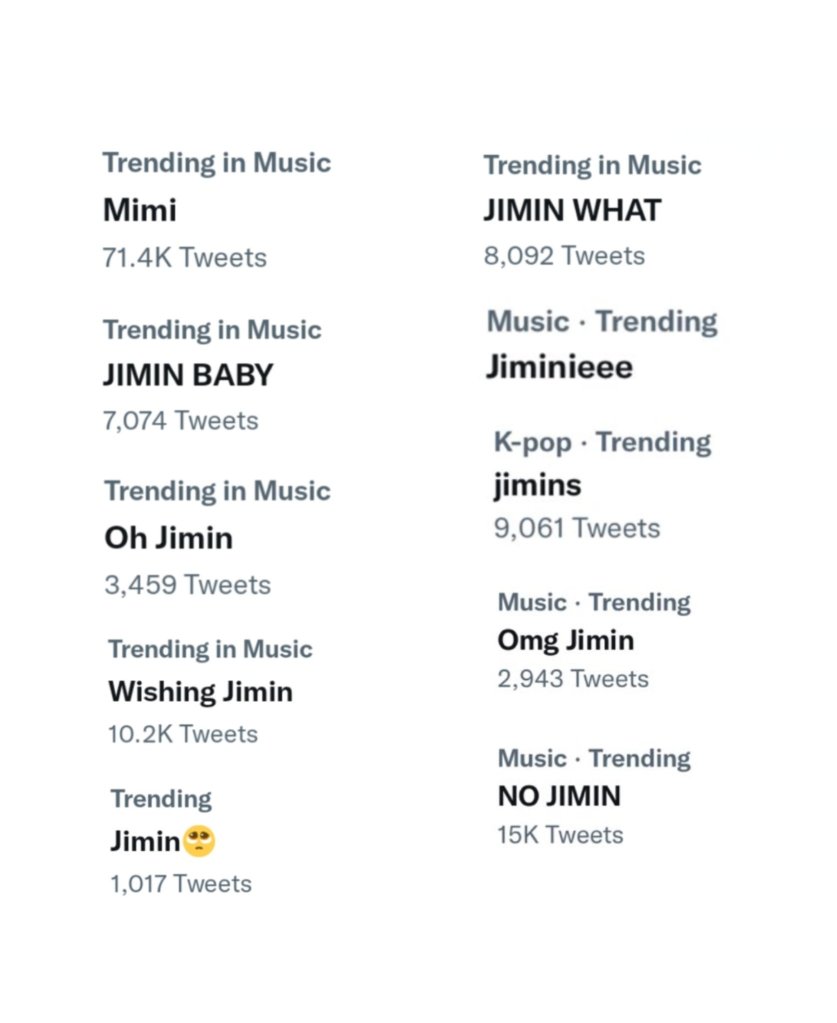This screenshot has width=837, height=1023.
Task: Click the 8,092 Tweets count
Action: [564, 256]
